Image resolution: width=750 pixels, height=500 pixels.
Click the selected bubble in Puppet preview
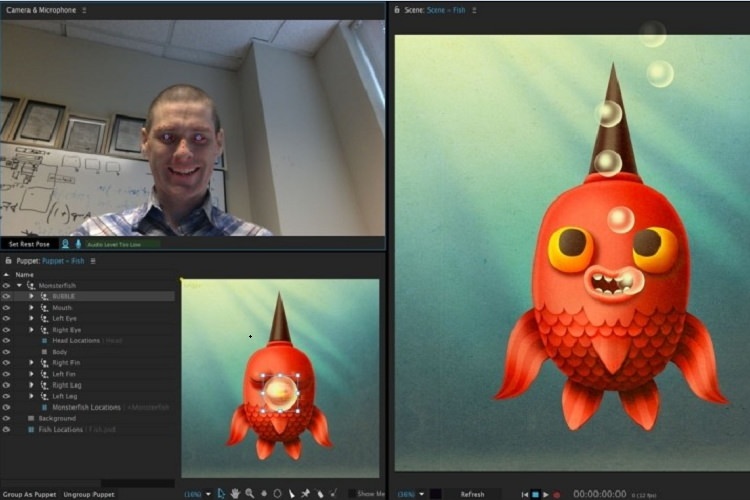281,393
